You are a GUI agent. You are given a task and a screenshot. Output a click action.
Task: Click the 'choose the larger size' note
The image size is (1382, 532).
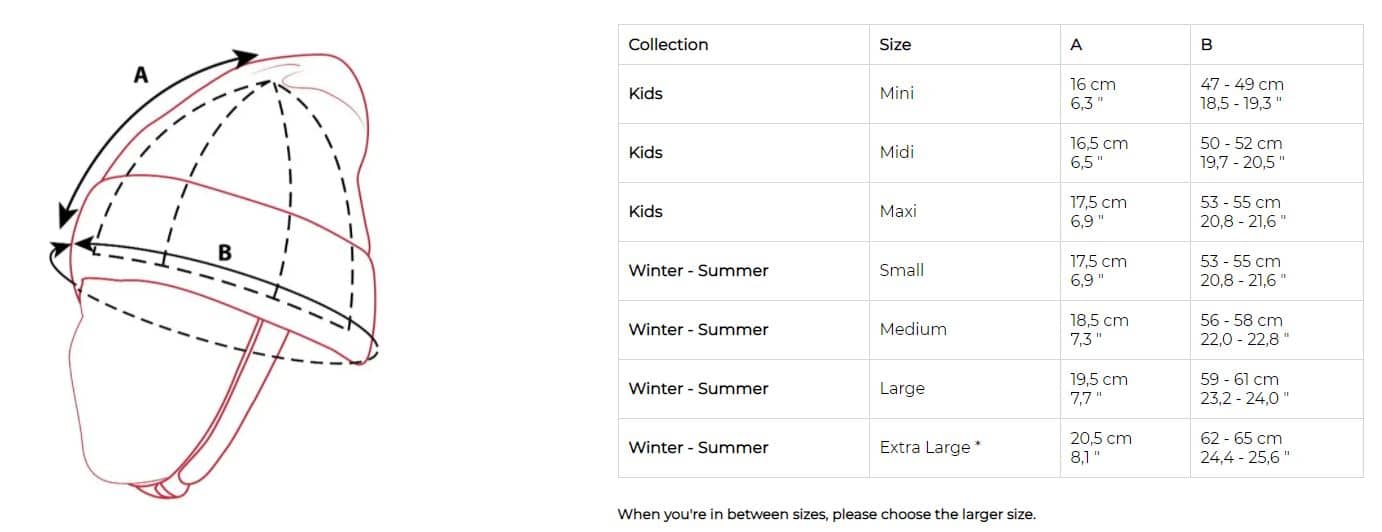click(826, 515)
